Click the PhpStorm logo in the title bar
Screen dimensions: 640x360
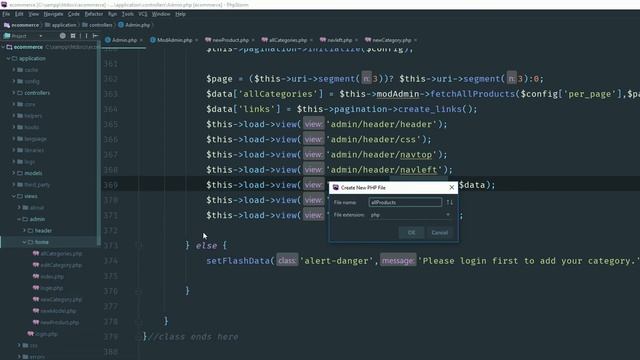coord(4,4)
